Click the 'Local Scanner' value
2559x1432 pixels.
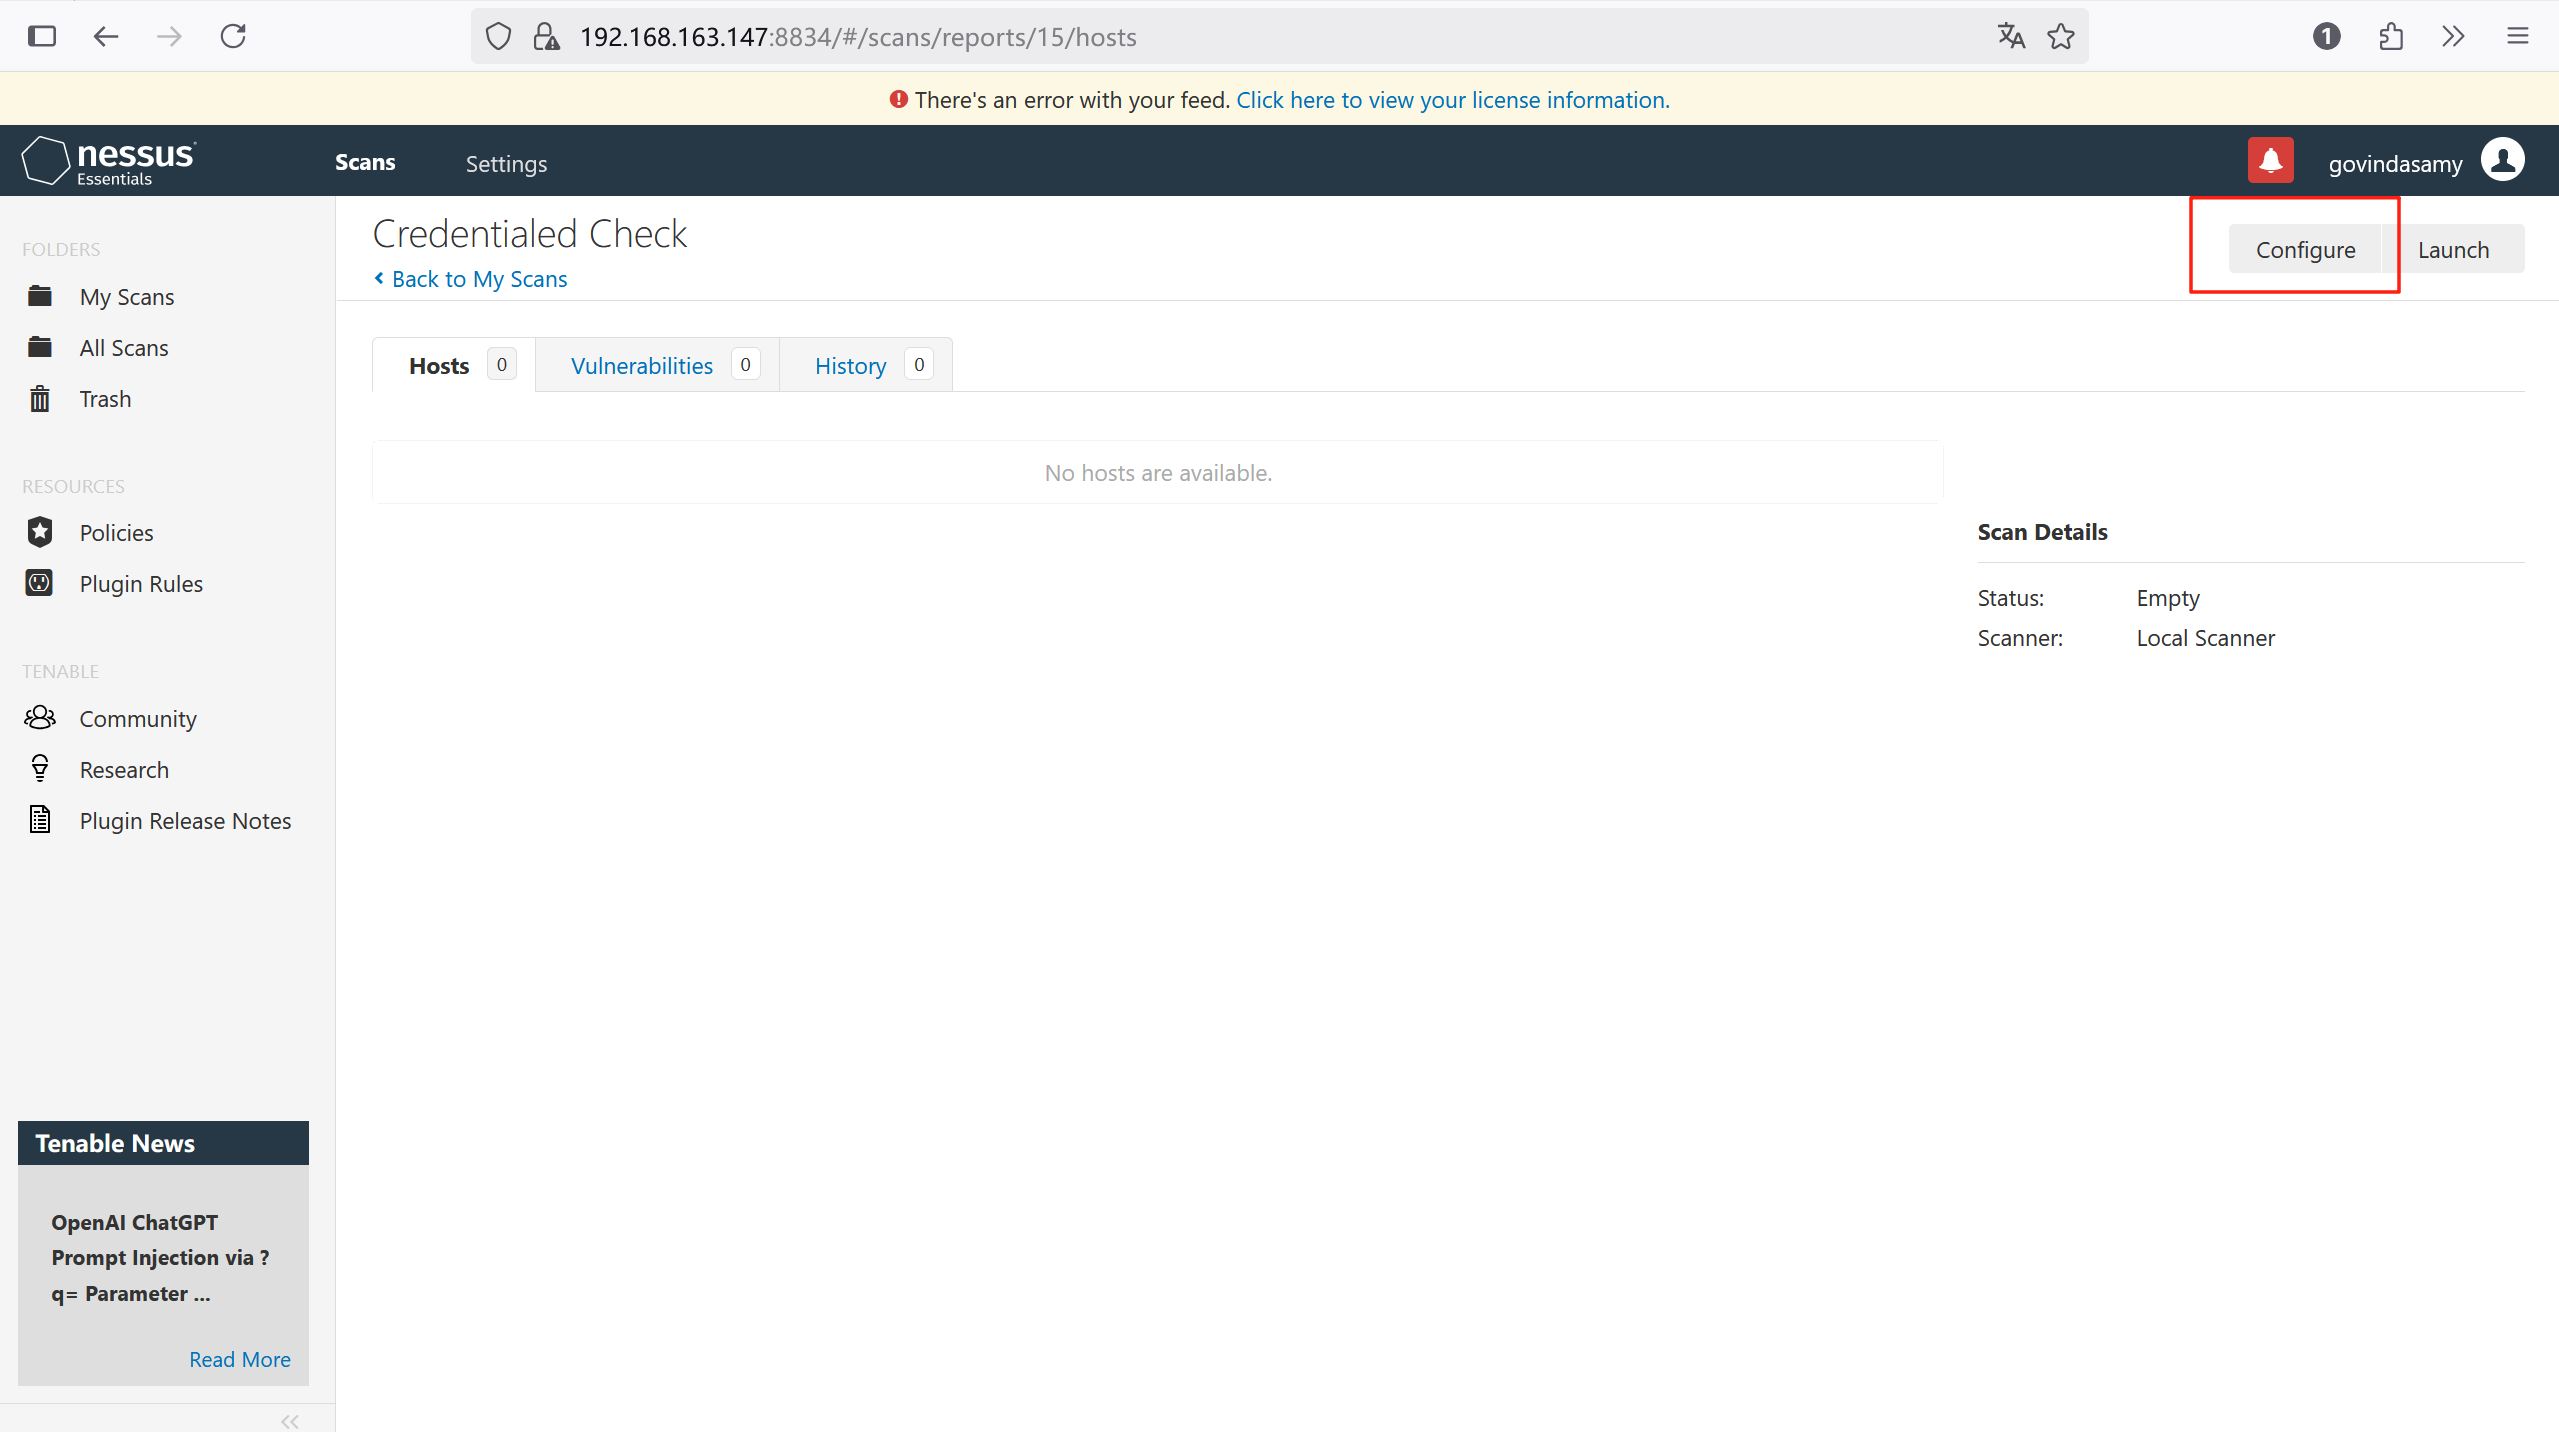2205,638
